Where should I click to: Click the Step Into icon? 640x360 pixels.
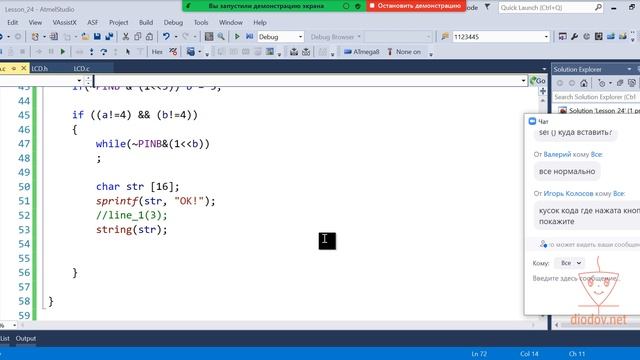click(x=91, y=52)
